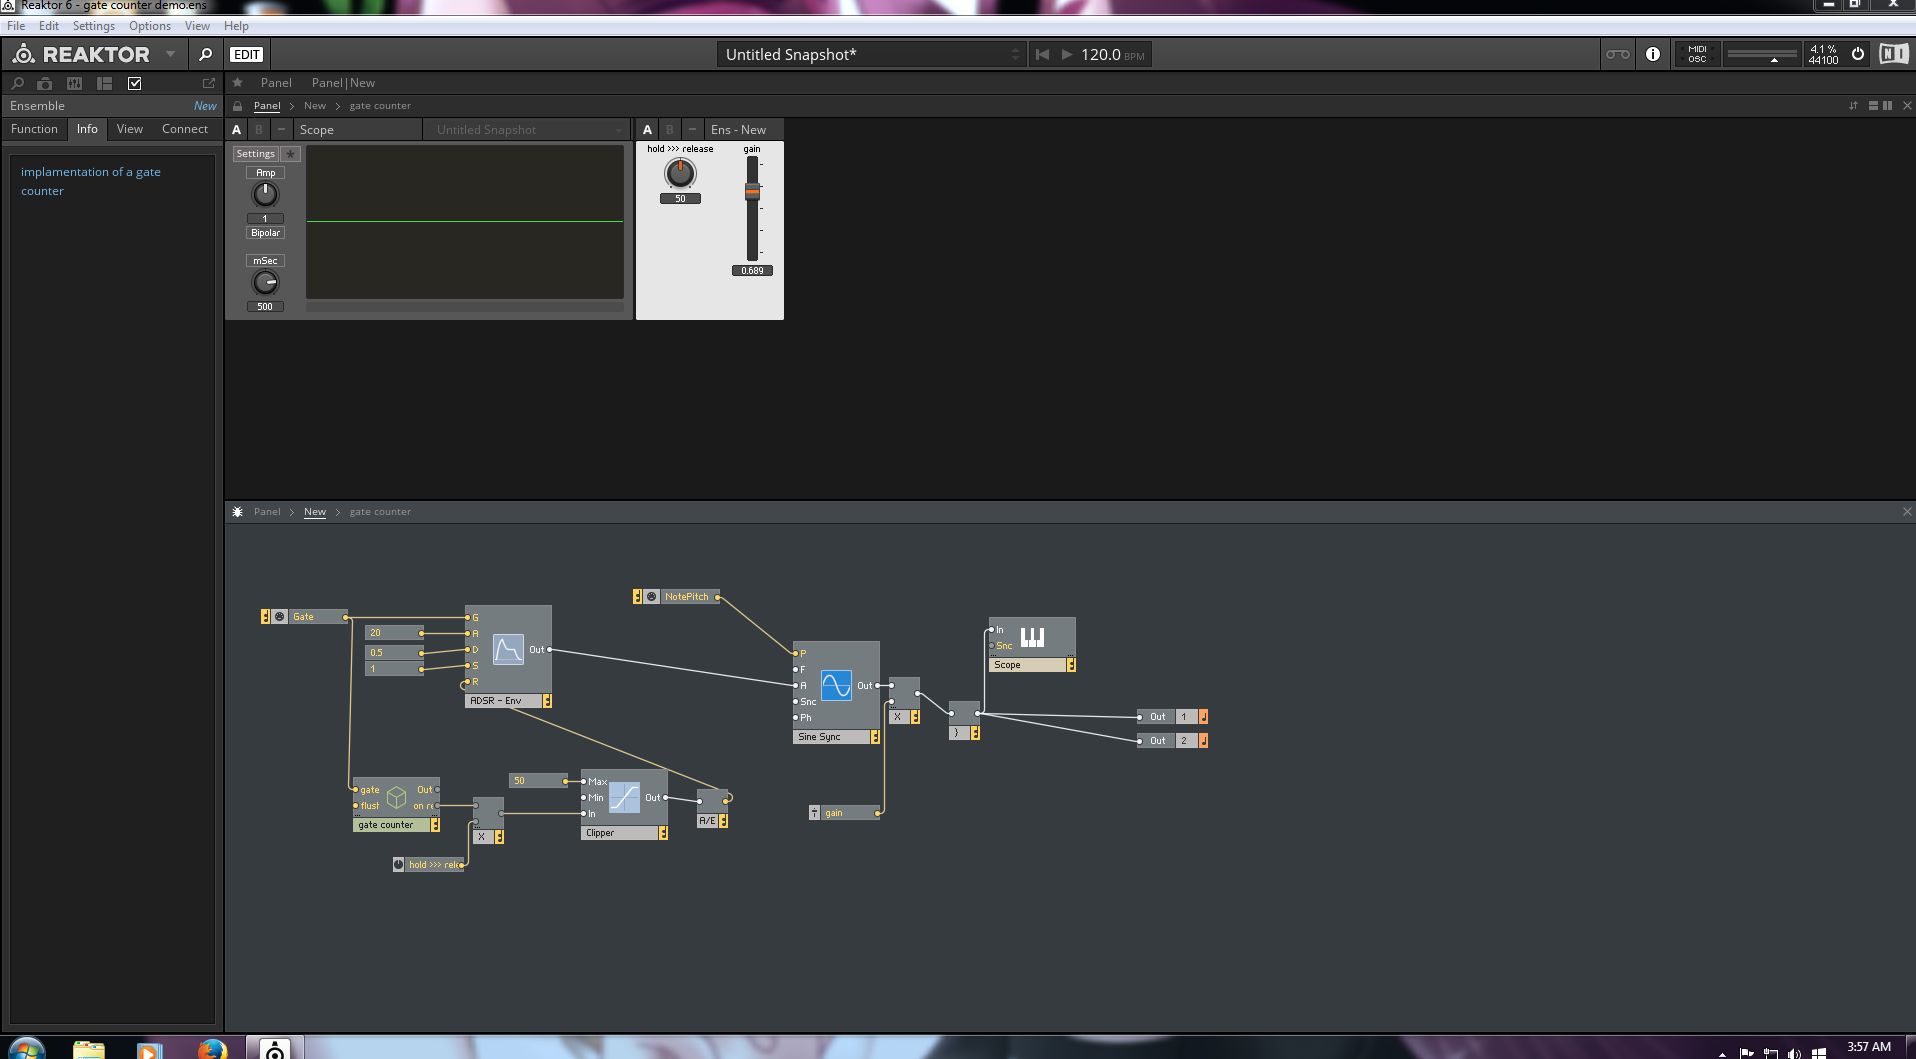Open the Function tab
Image resolution: width=1916 pixels, height=1059 pixels.
point(34,129)
